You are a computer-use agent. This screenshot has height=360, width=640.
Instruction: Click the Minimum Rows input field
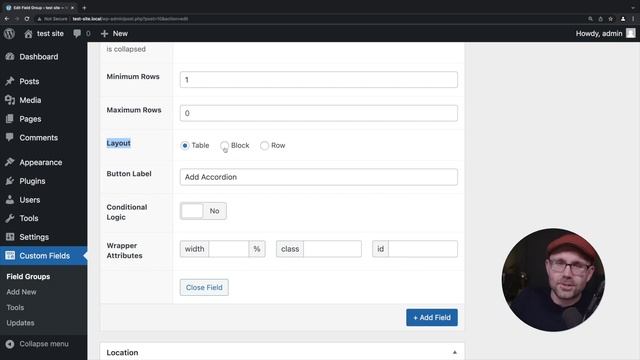(319, 80)
